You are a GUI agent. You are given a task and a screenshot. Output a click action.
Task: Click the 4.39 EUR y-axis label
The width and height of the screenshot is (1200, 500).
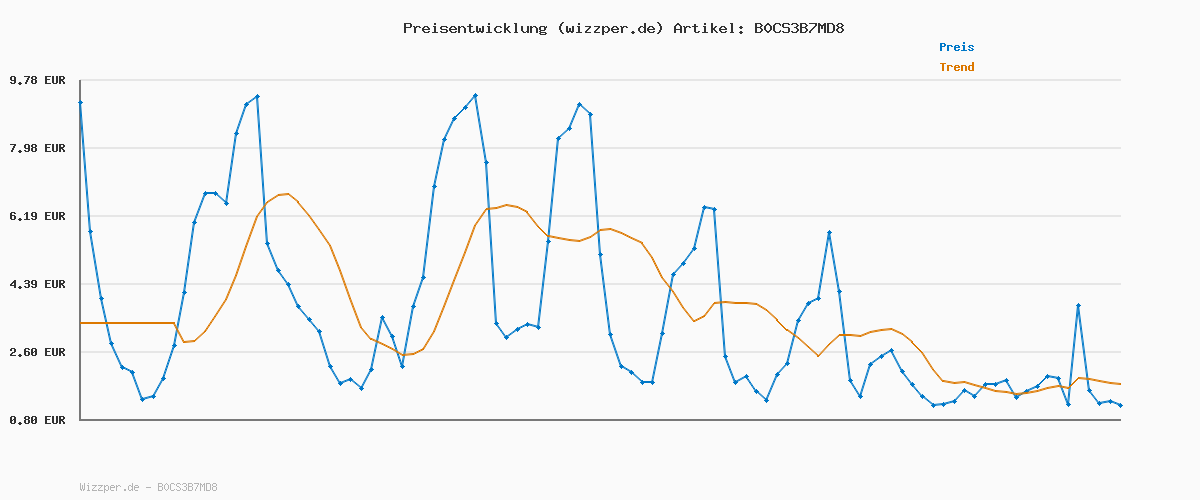[x=38, y=284]
